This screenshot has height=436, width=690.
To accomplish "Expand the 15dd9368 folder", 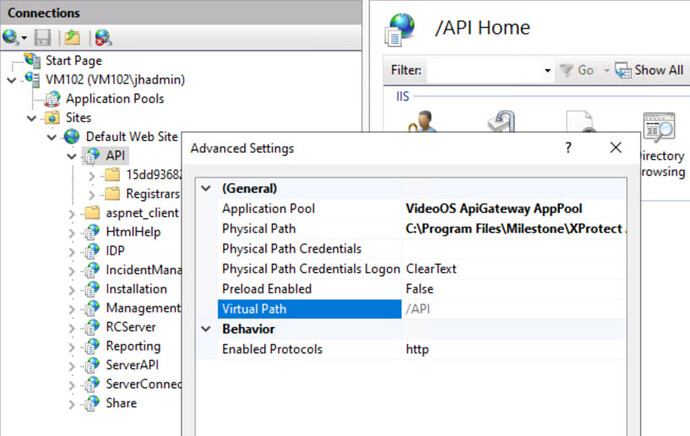I will tap(92, 176).
